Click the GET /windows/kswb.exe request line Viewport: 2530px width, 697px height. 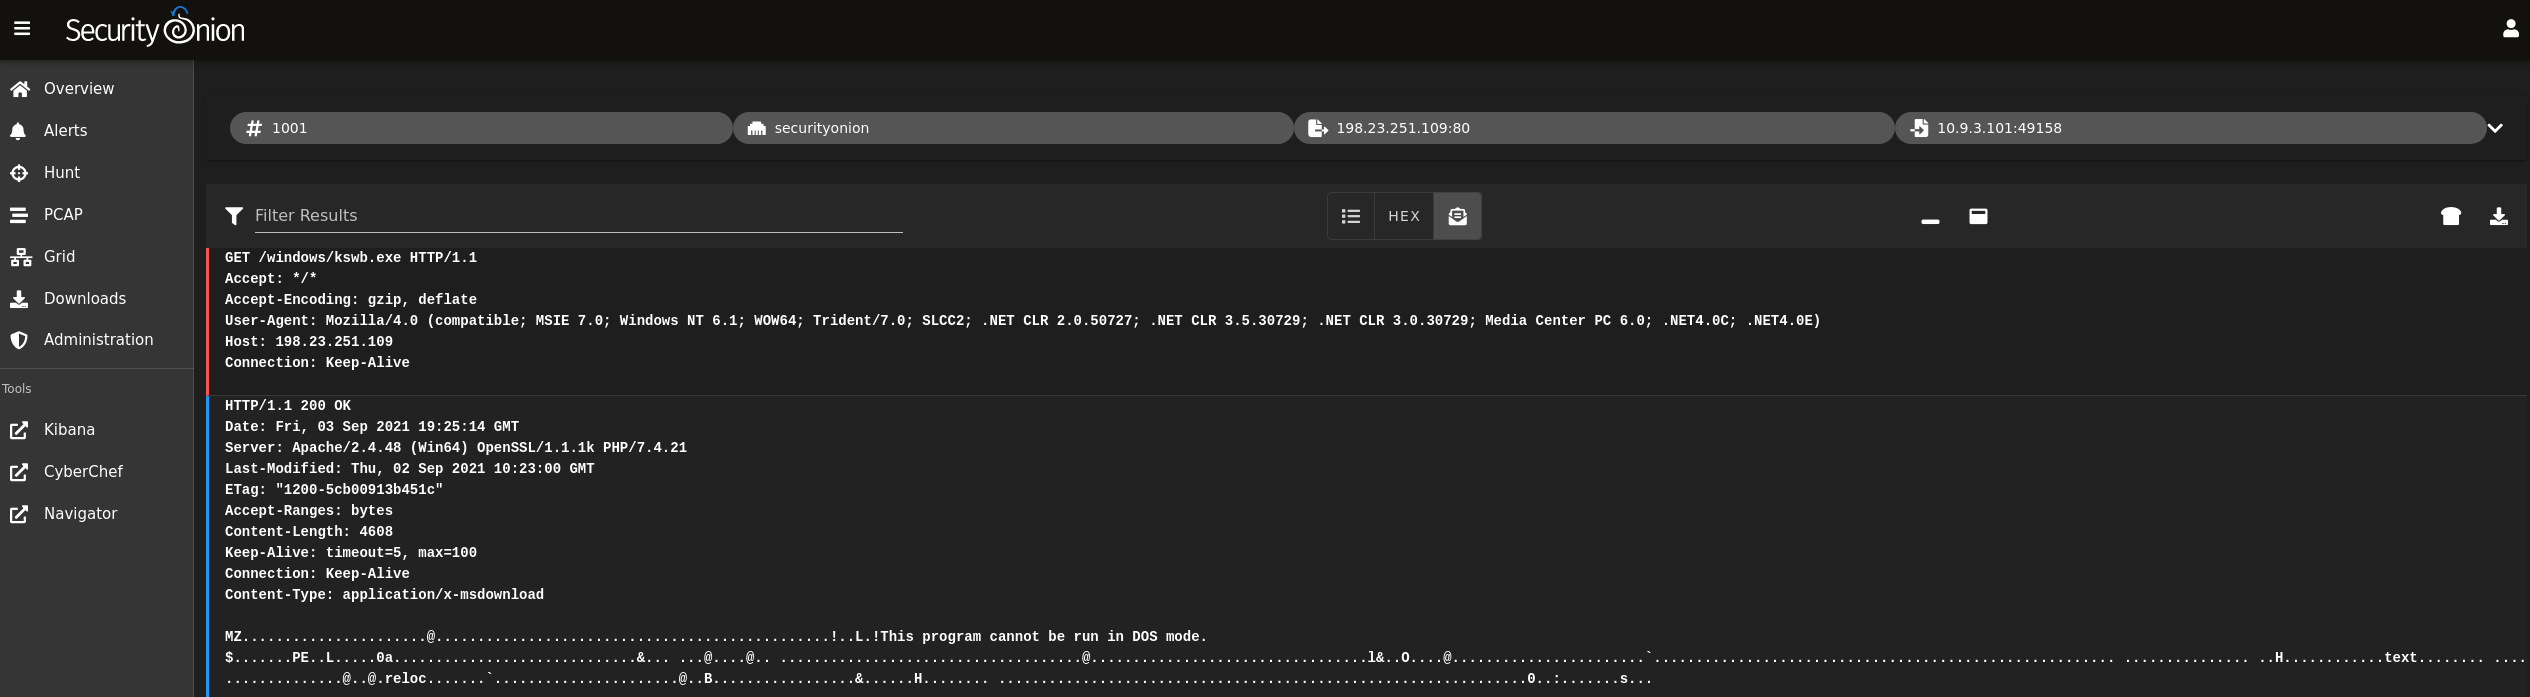(x=351, y=258)
